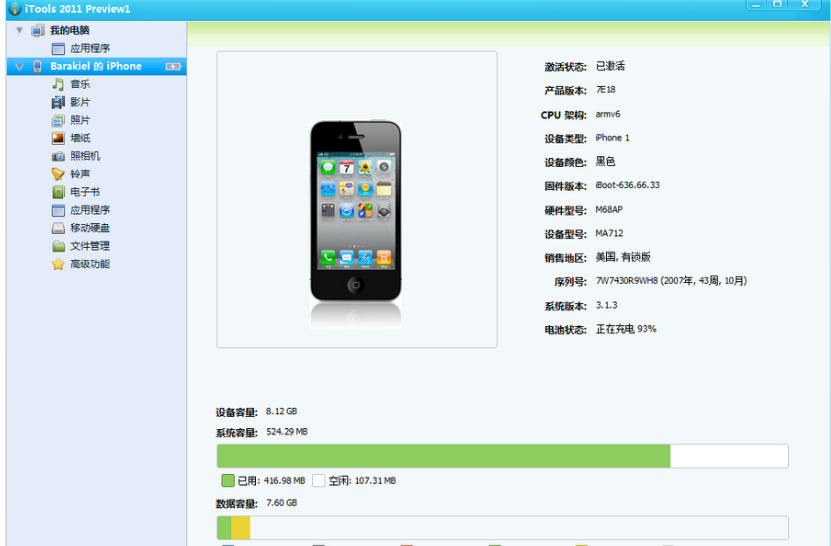
Task: Open the 墙纸 wallpaper icon
Action: (58, 138)
